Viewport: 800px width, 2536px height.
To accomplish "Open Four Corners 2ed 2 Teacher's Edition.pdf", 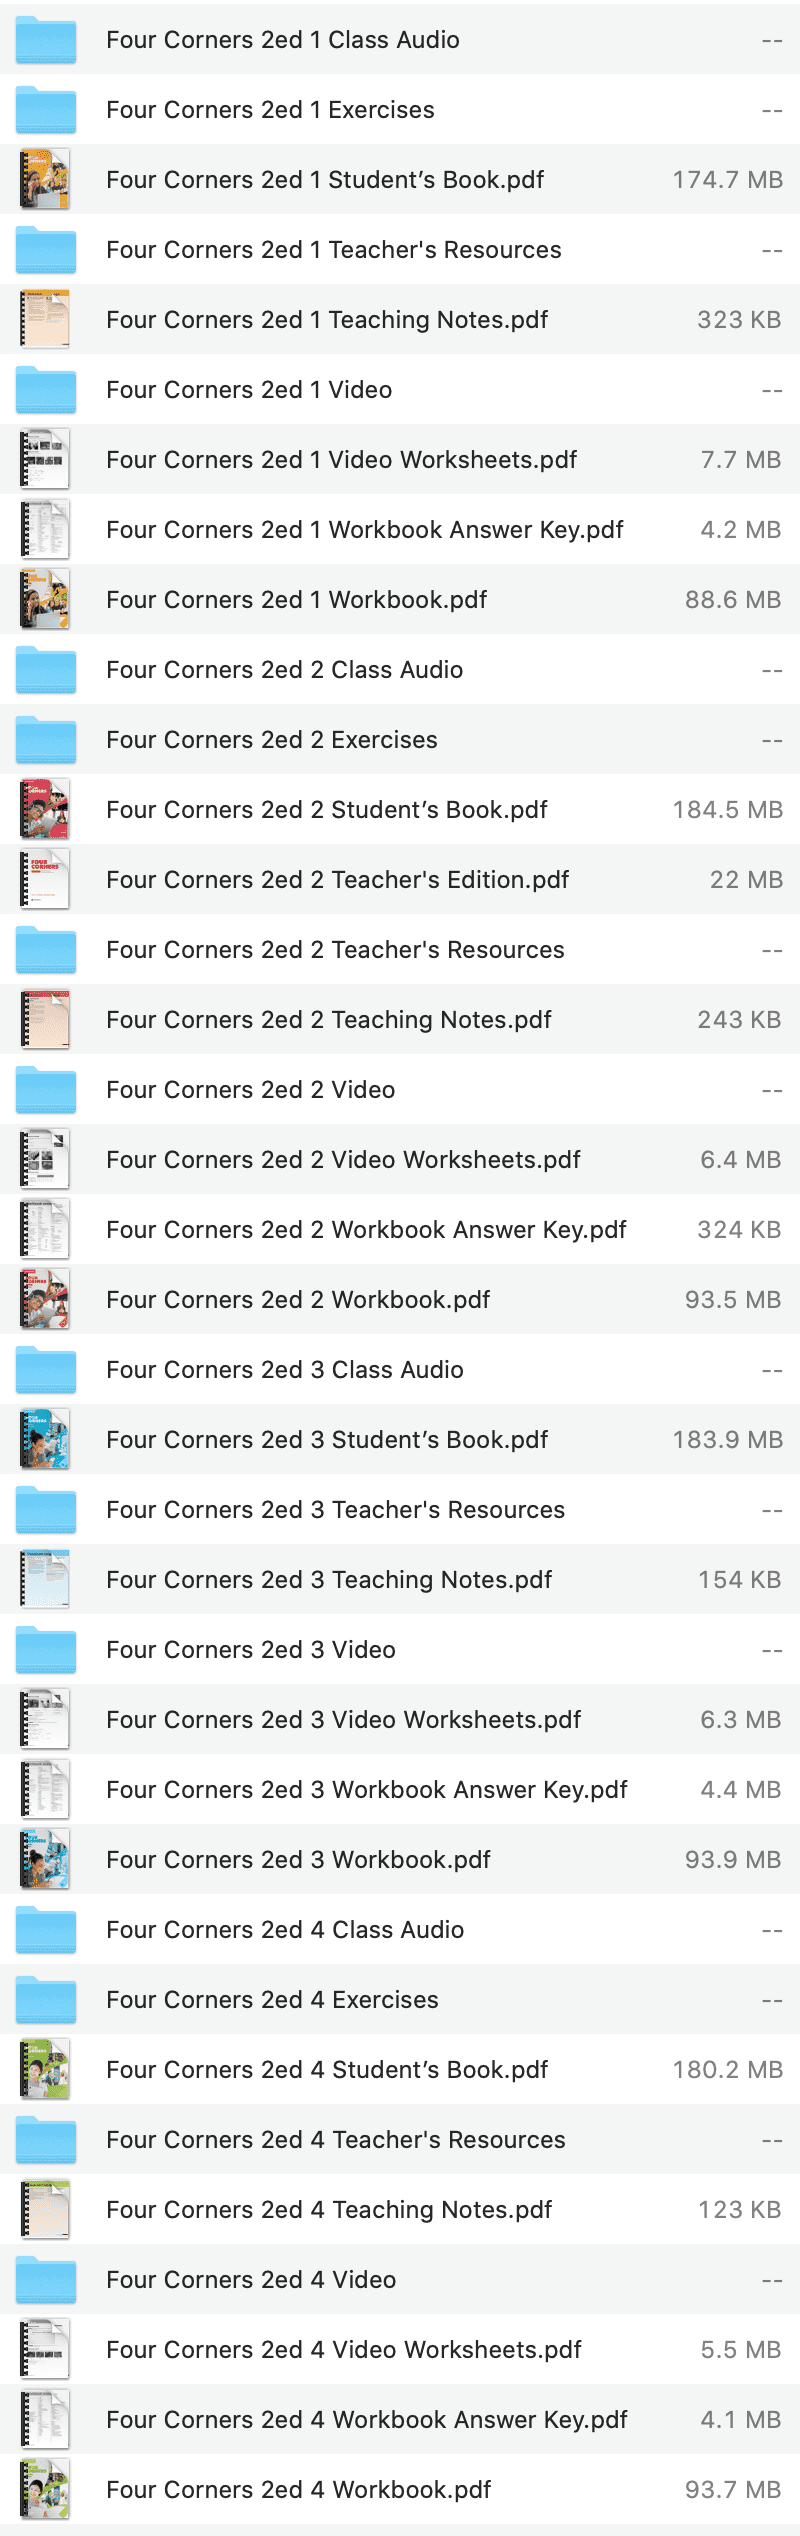I will point(338,880).
